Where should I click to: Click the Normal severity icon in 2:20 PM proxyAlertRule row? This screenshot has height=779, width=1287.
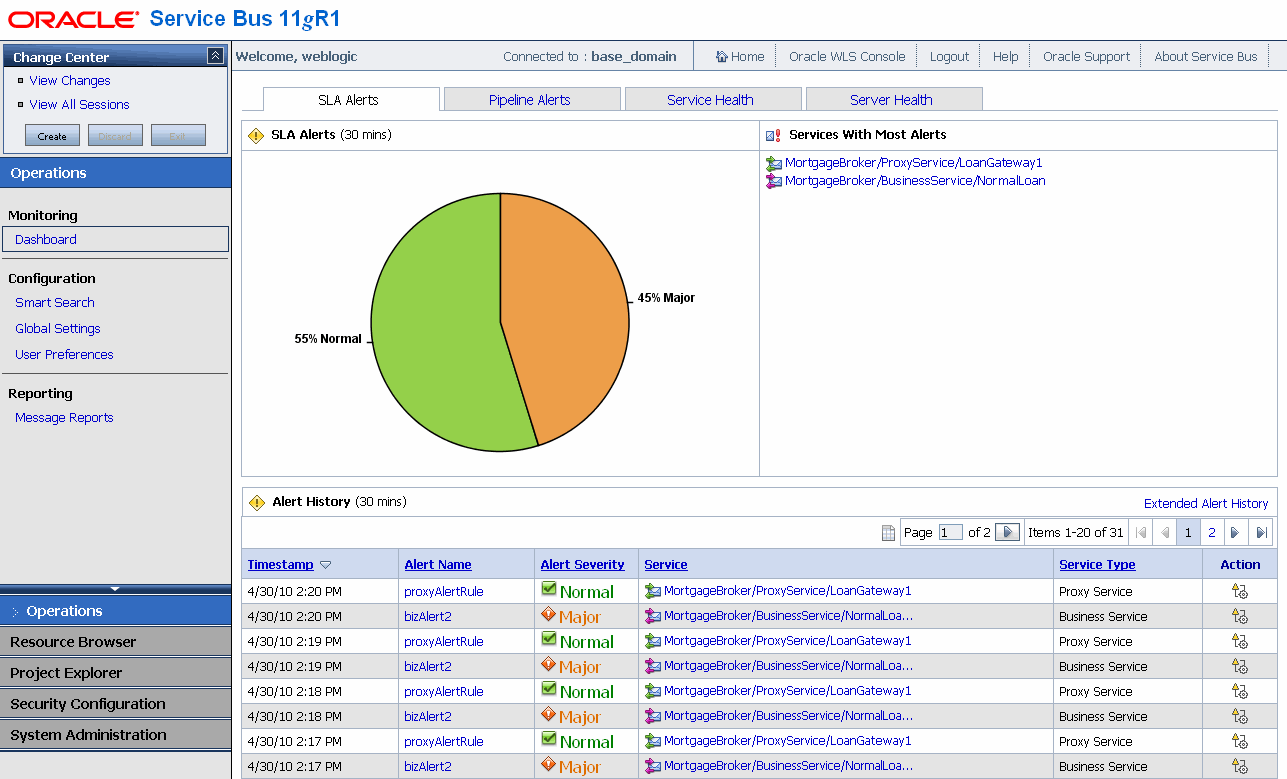click(x=549, y=590)
